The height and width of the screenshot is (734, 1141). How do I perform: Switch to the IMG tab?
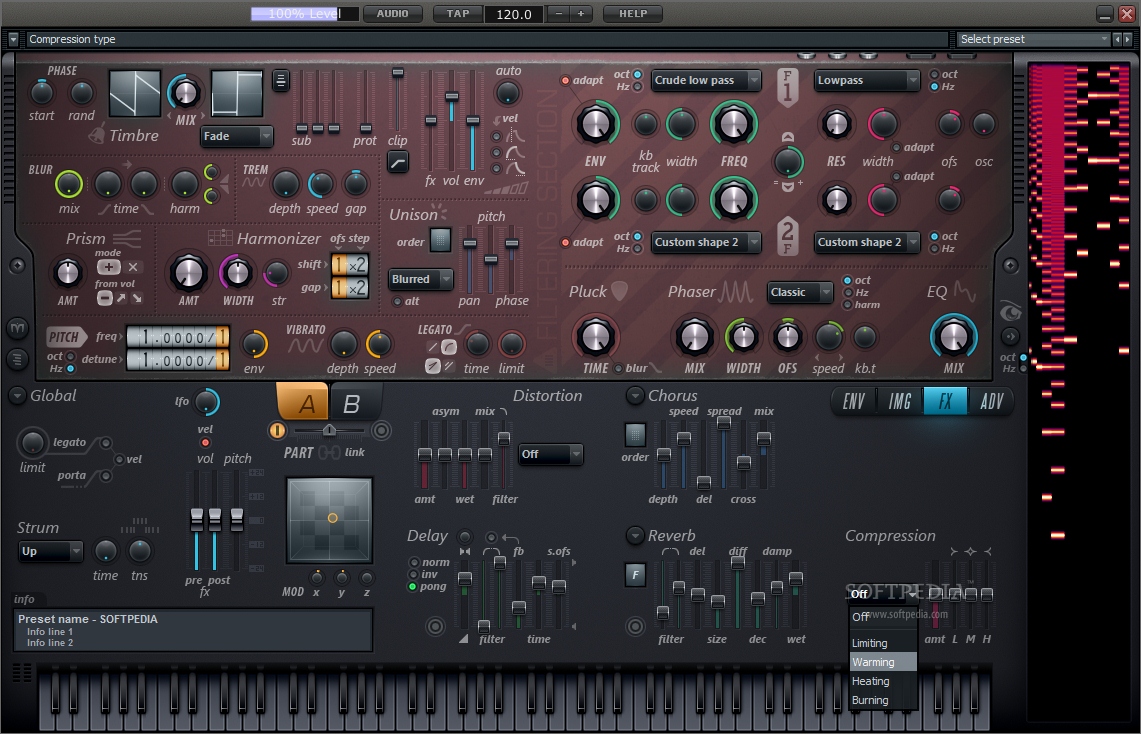coord(899,401)
